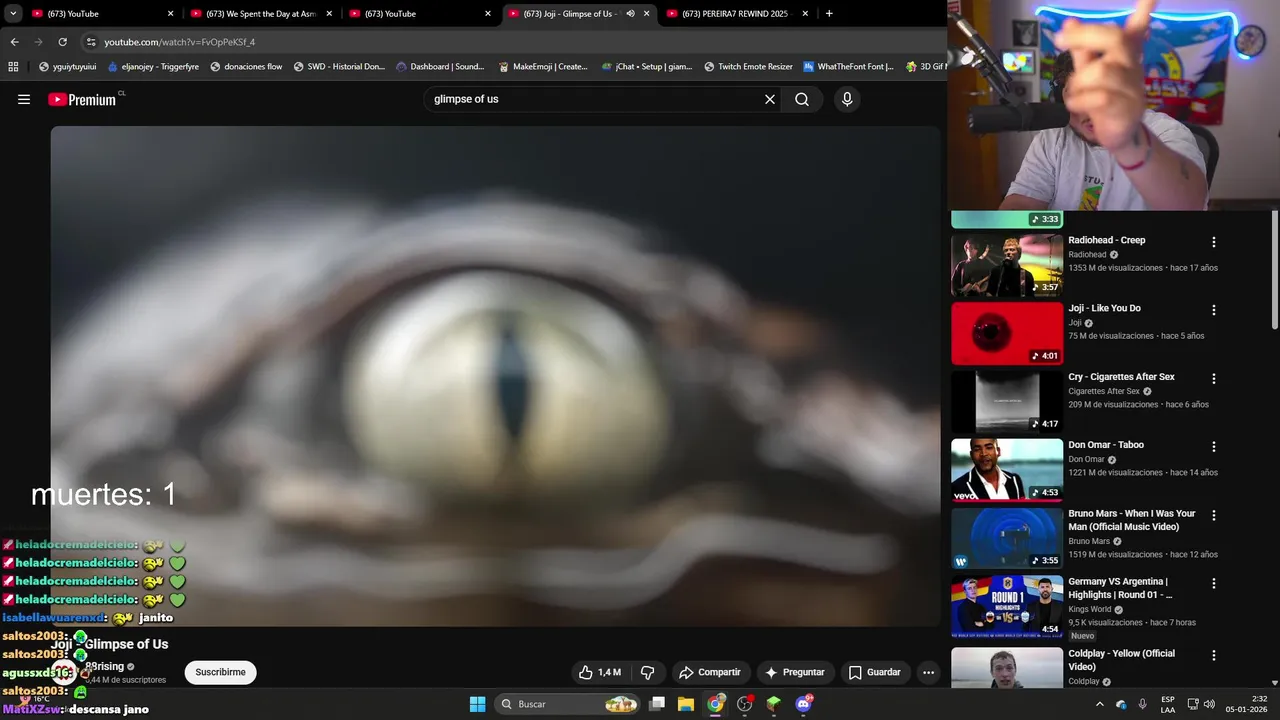Click the Preguntar AI button
Image resolution: width=1280 pixels, height=720 pixels.
pyautogui.click(x=795, y=672)
